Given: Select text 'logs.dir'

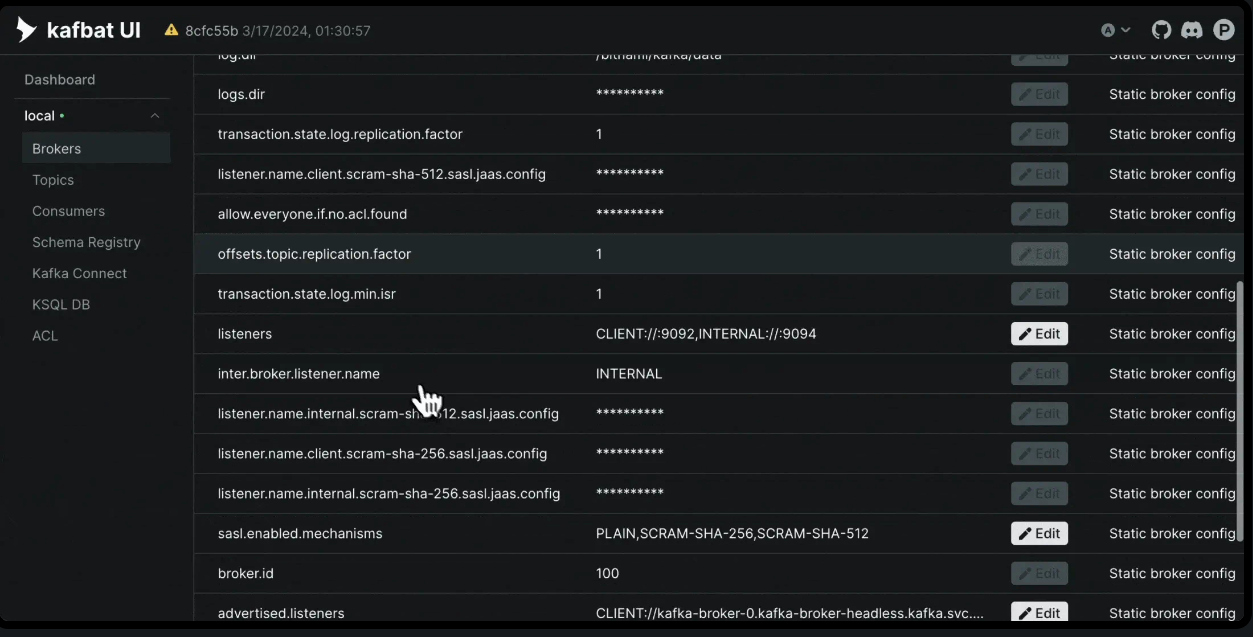Looking at the screenshot, I should [x=241, y=94].
